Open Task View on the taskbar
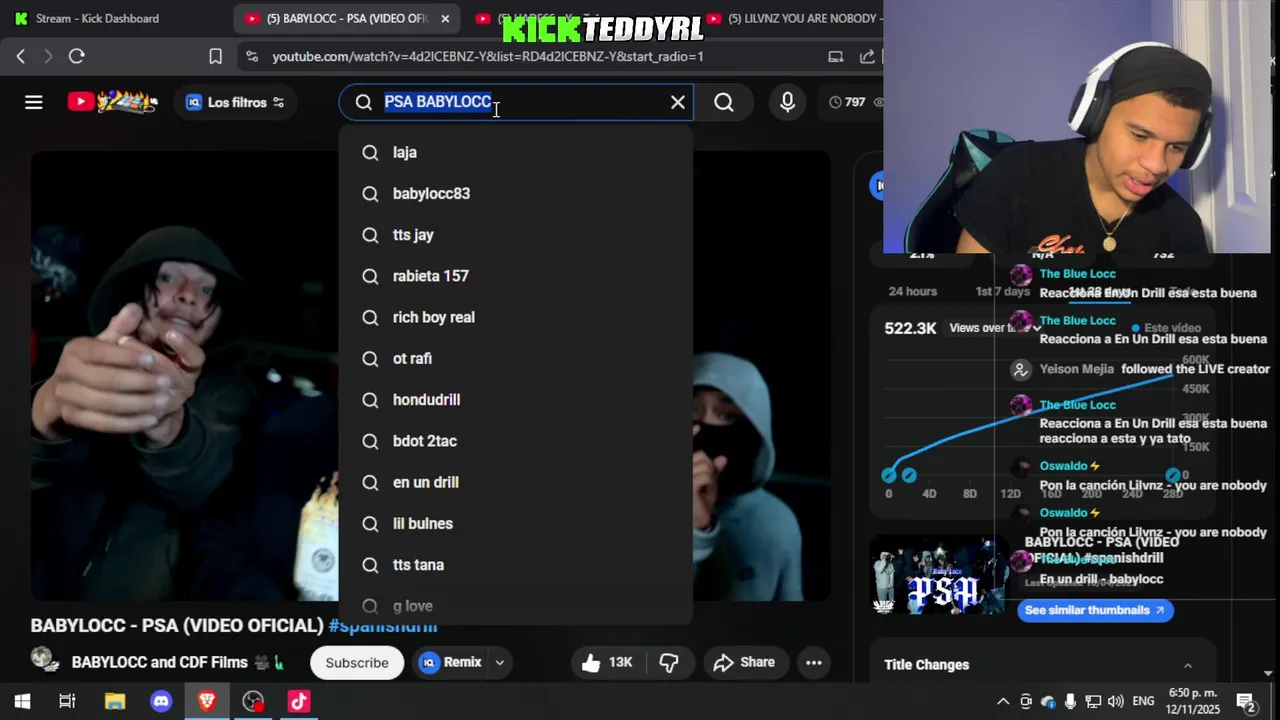 coord(67,701)
